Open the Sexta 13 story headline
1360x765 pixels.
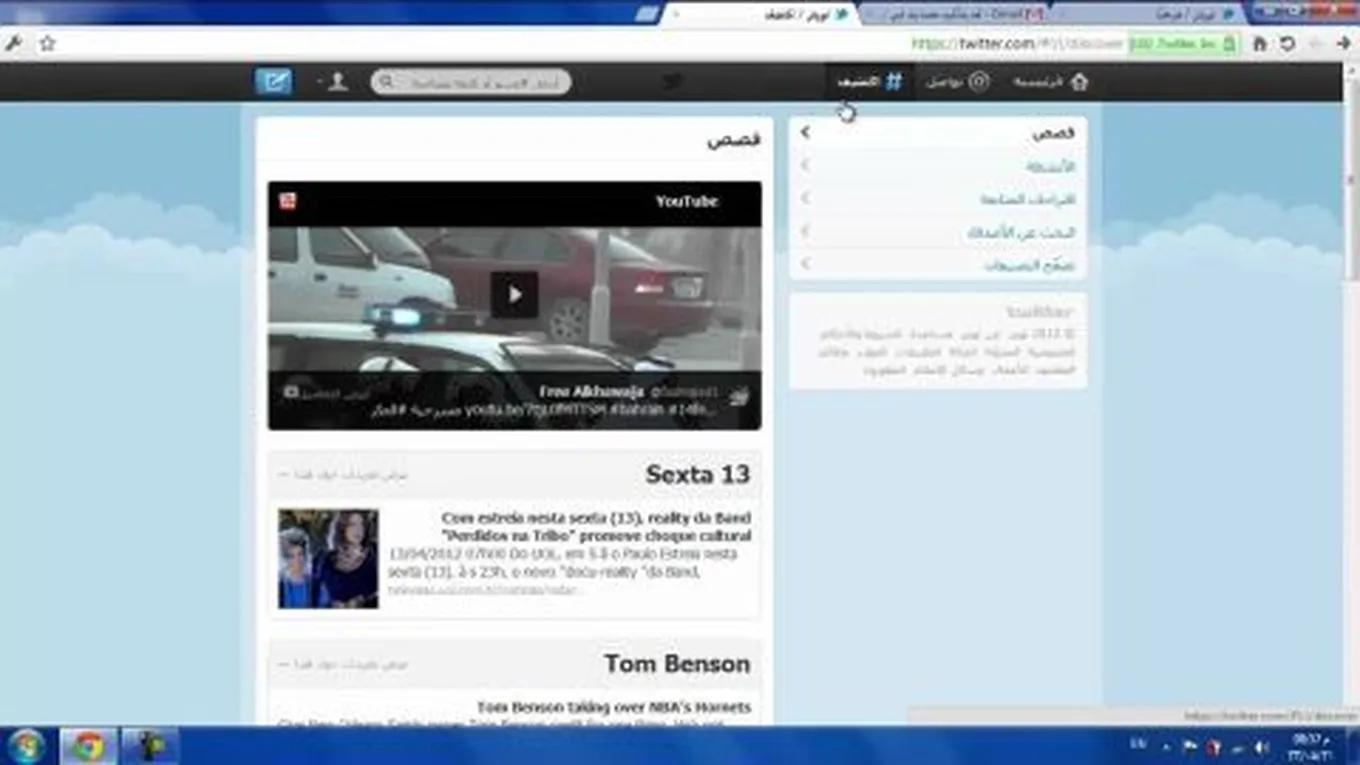[x=596, y=526]
